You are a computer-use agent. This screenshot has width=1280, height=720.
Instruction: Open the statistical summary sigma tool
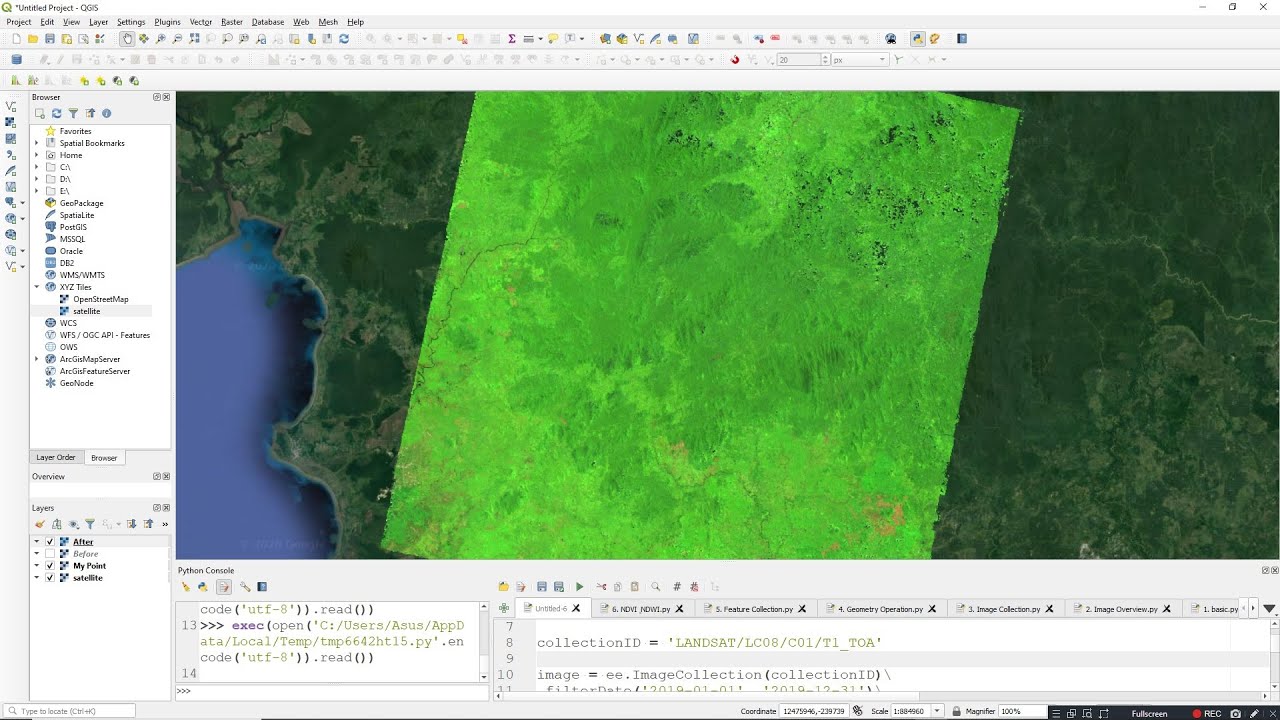tap(512, 39)
